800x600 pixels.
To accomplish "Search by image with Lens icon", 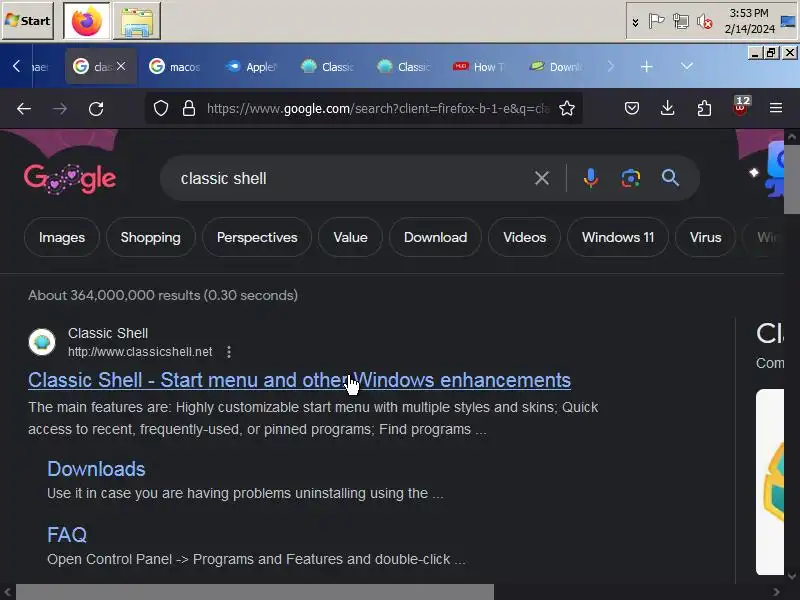I will (631, 178).
